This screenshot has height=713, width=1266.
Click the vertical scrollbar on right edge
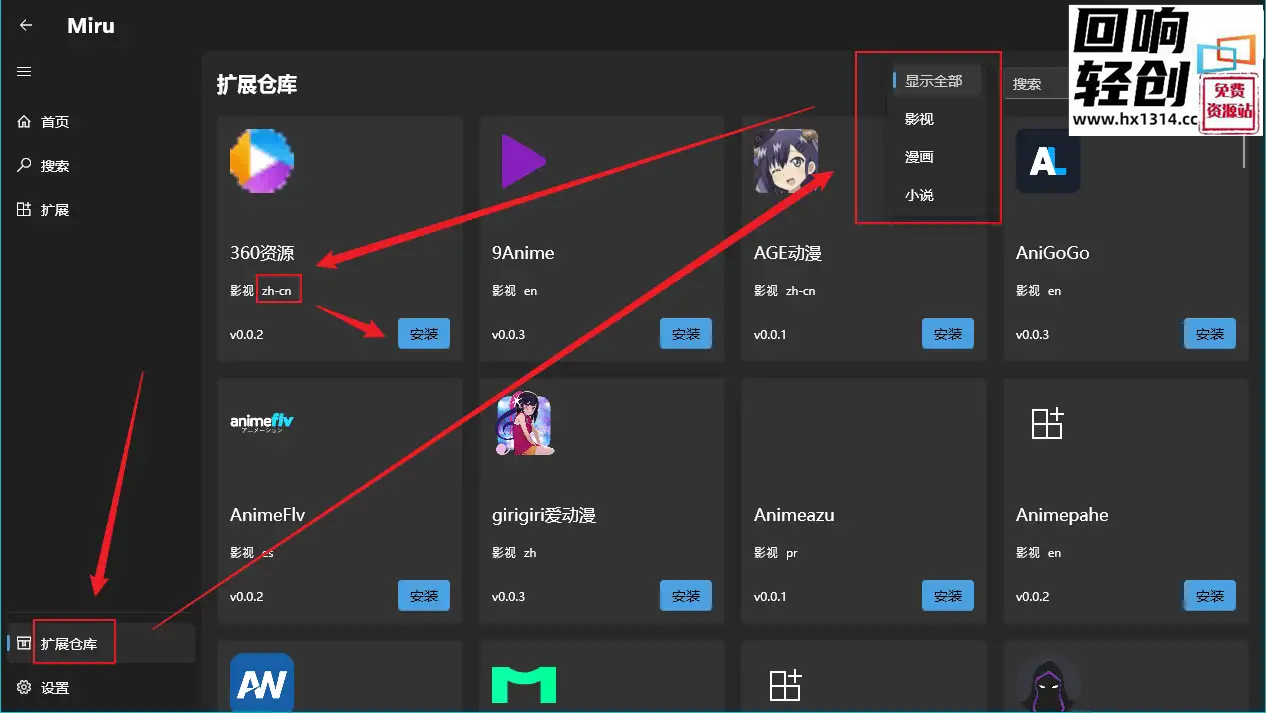(1244, 150)
